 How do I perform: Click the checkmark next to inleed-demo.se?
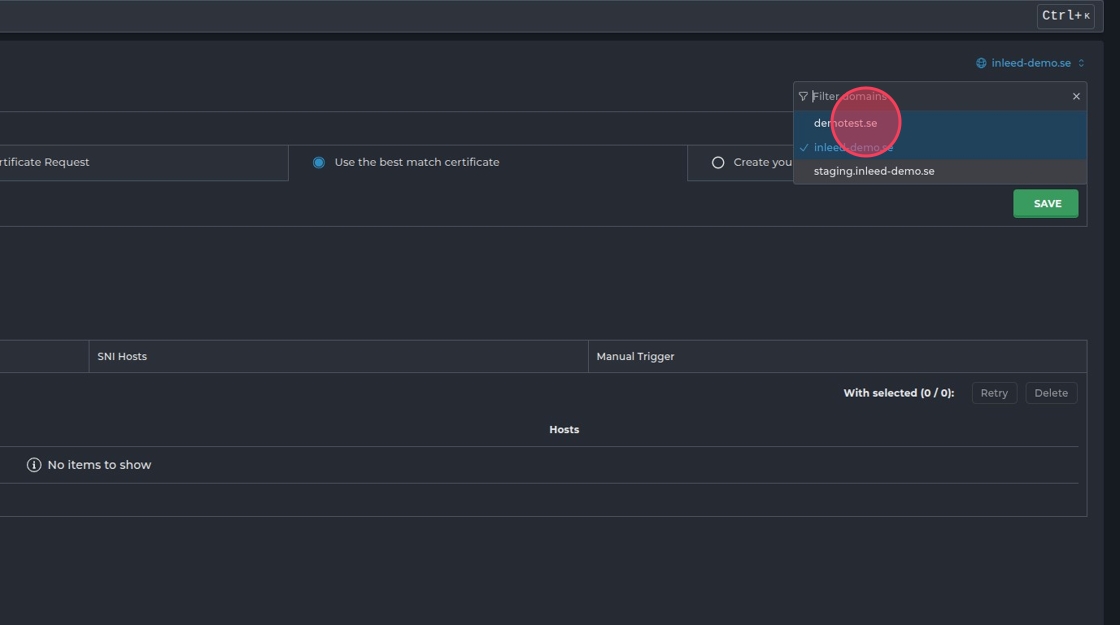point(804,148)
